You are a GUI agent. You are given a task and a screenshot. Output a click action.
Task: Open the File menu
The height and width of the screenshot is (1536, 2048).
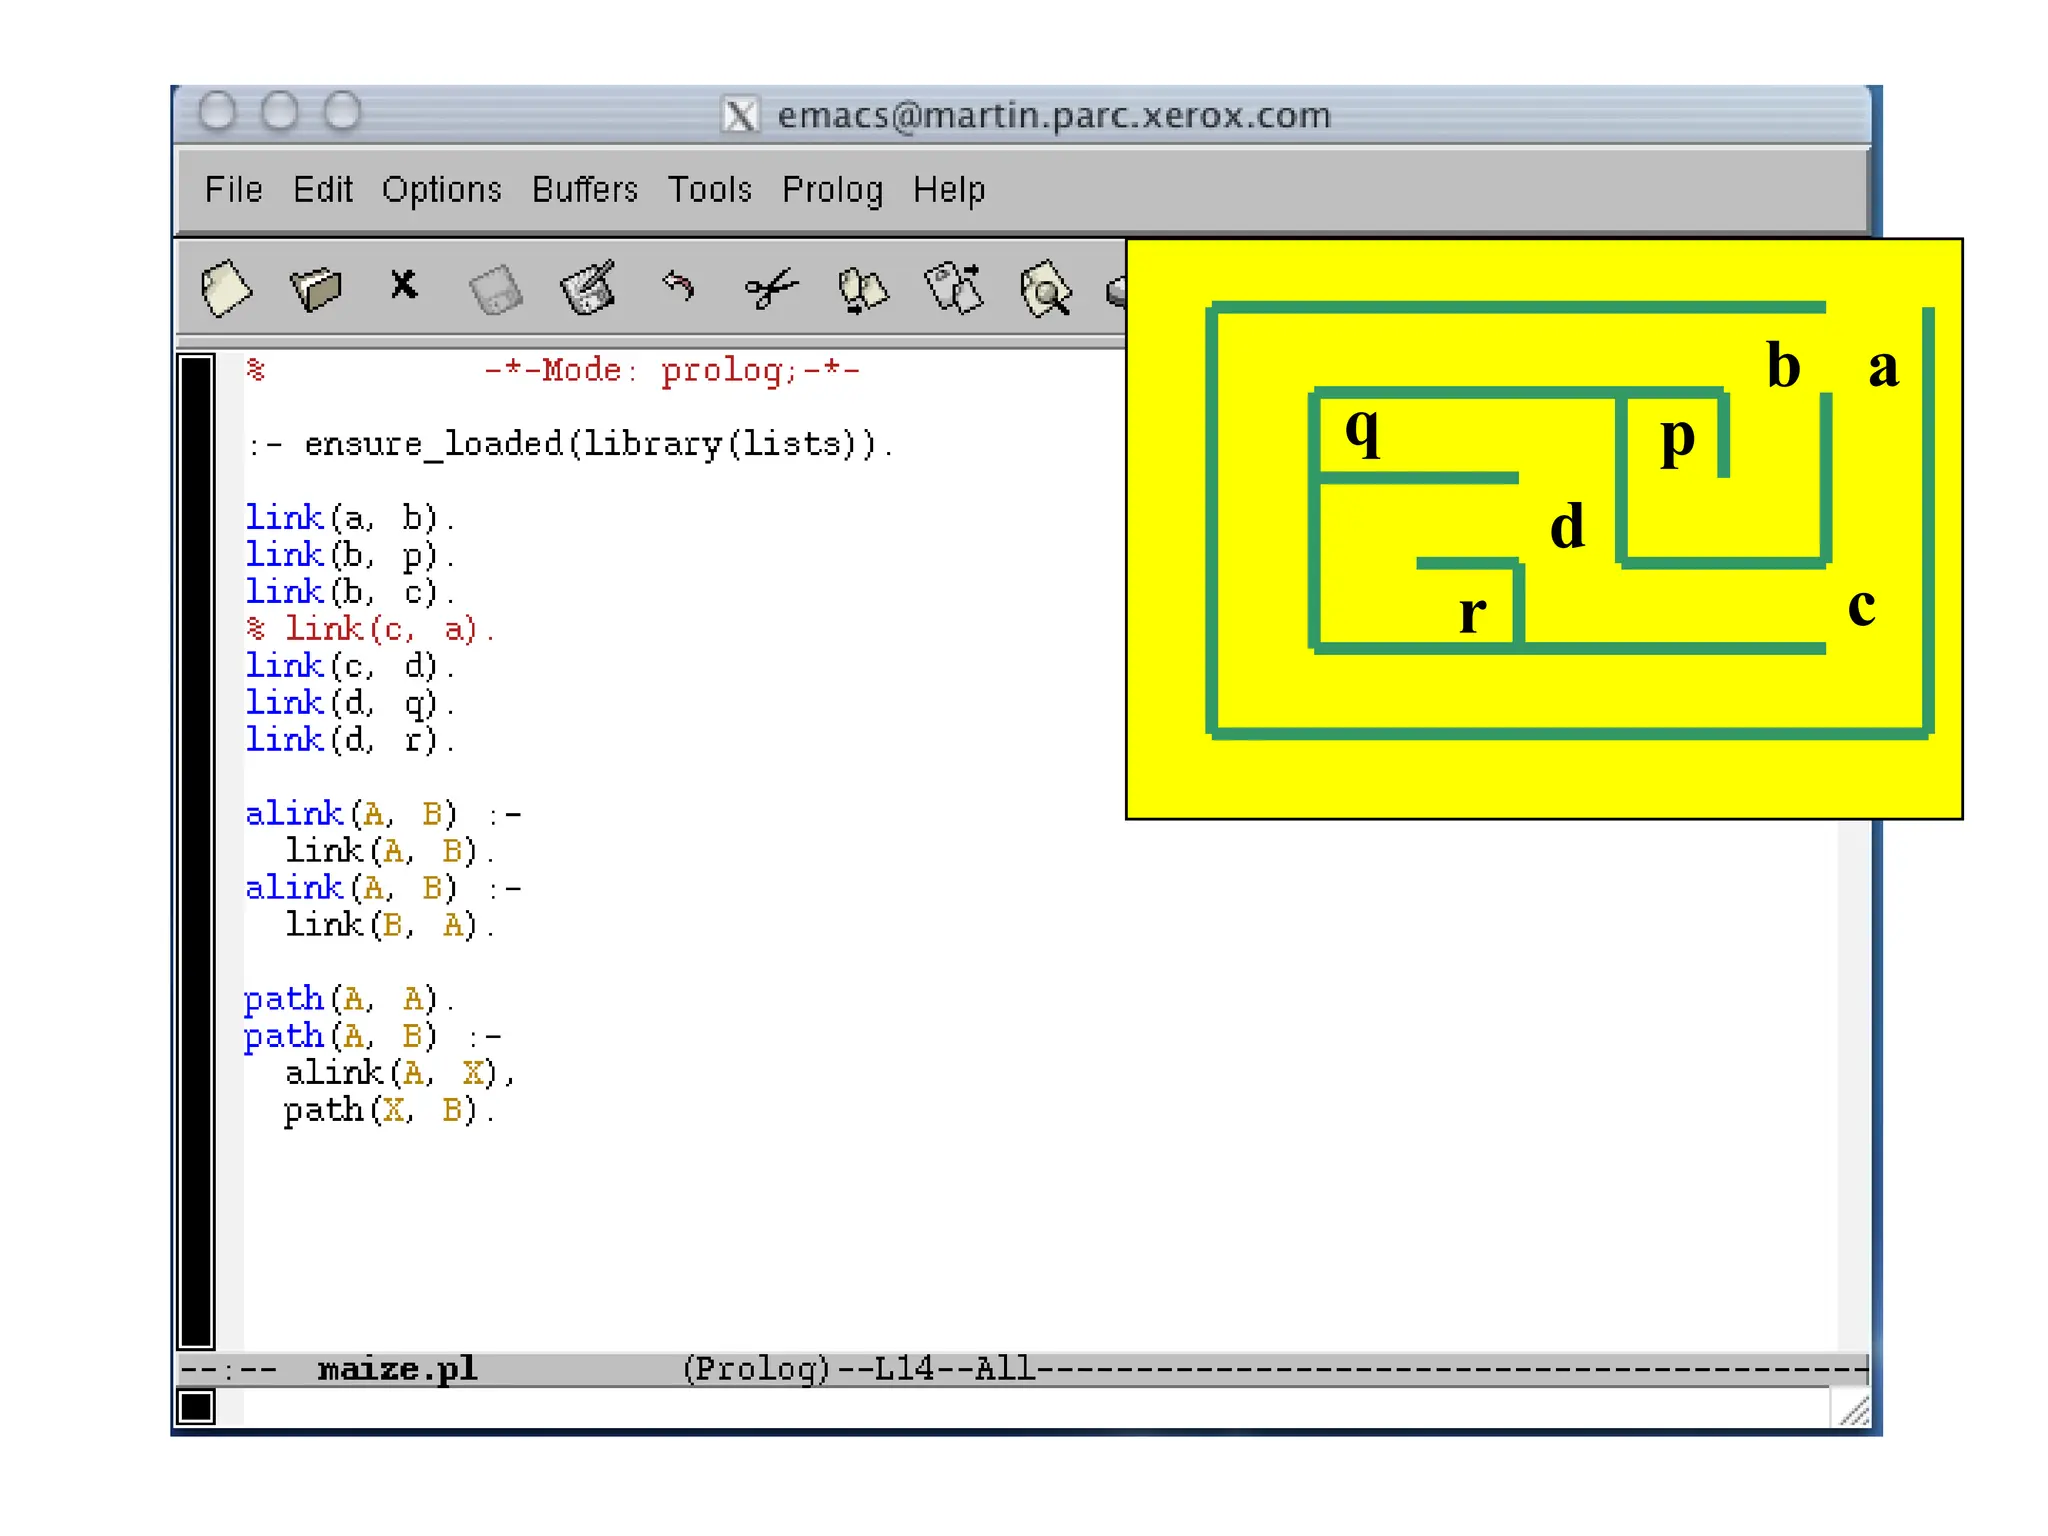(x=234, y=189)
